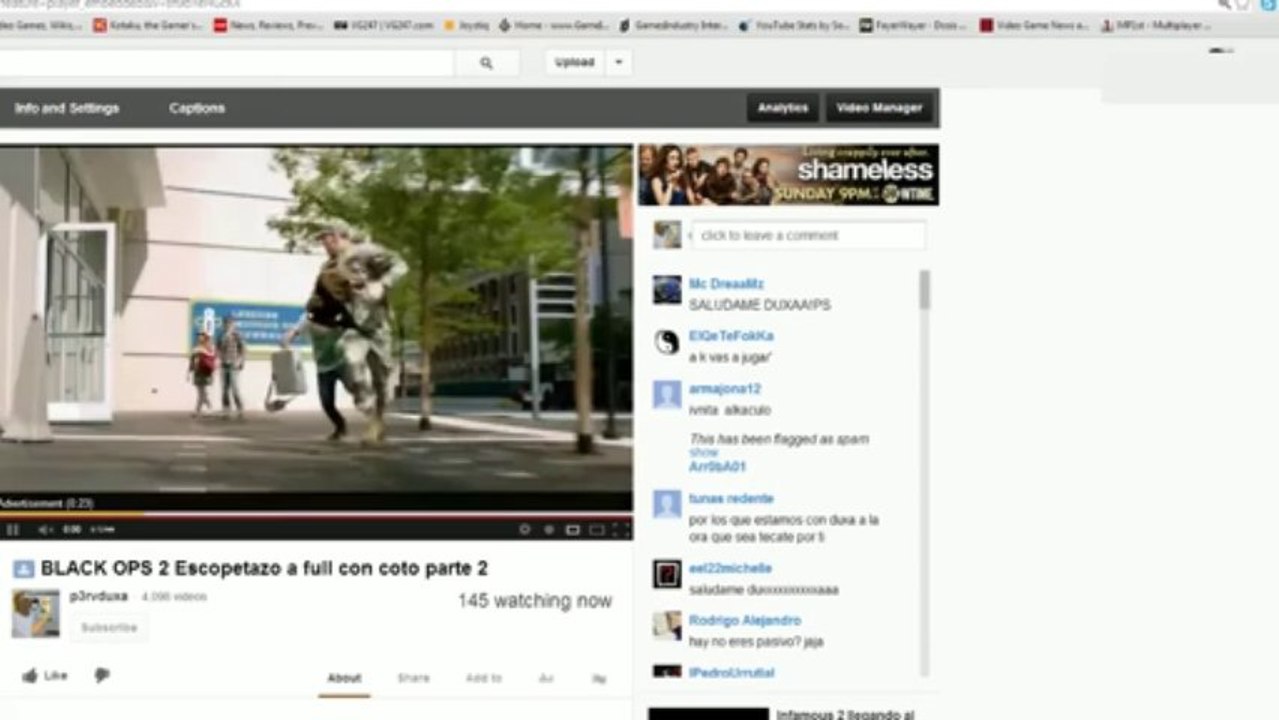Click Mc DreaMz's avatar image
1279x720 pixels.
667,290
